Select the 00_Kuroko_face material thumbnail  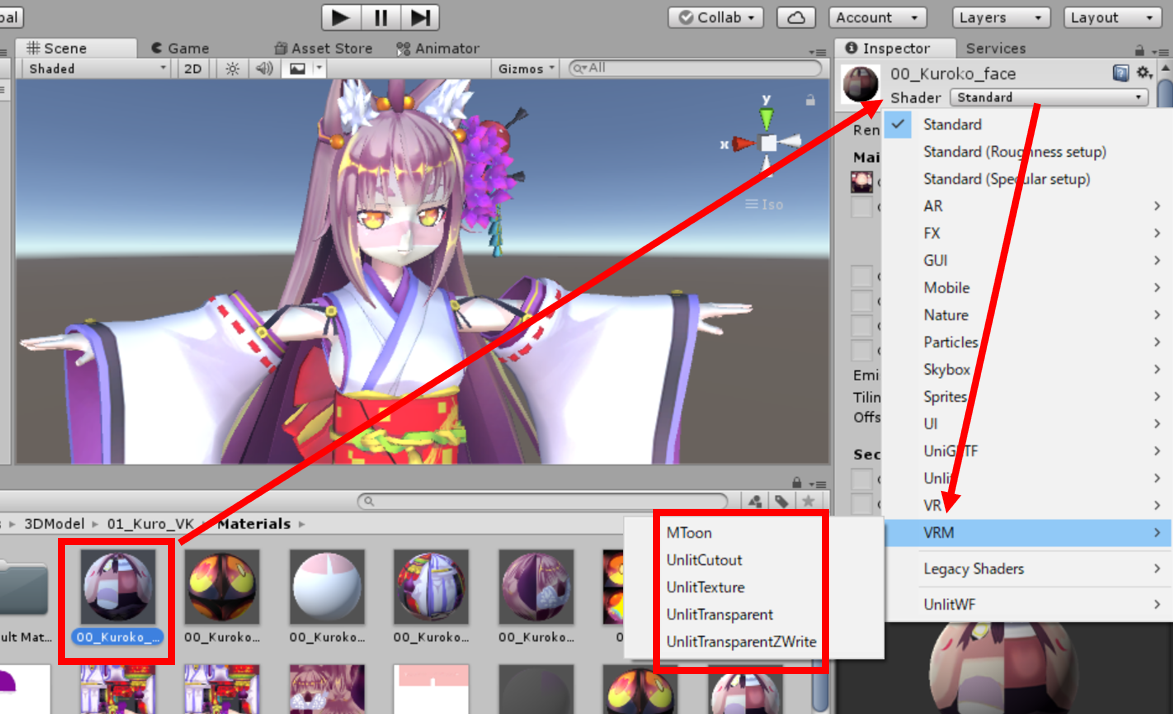[118, 586]
